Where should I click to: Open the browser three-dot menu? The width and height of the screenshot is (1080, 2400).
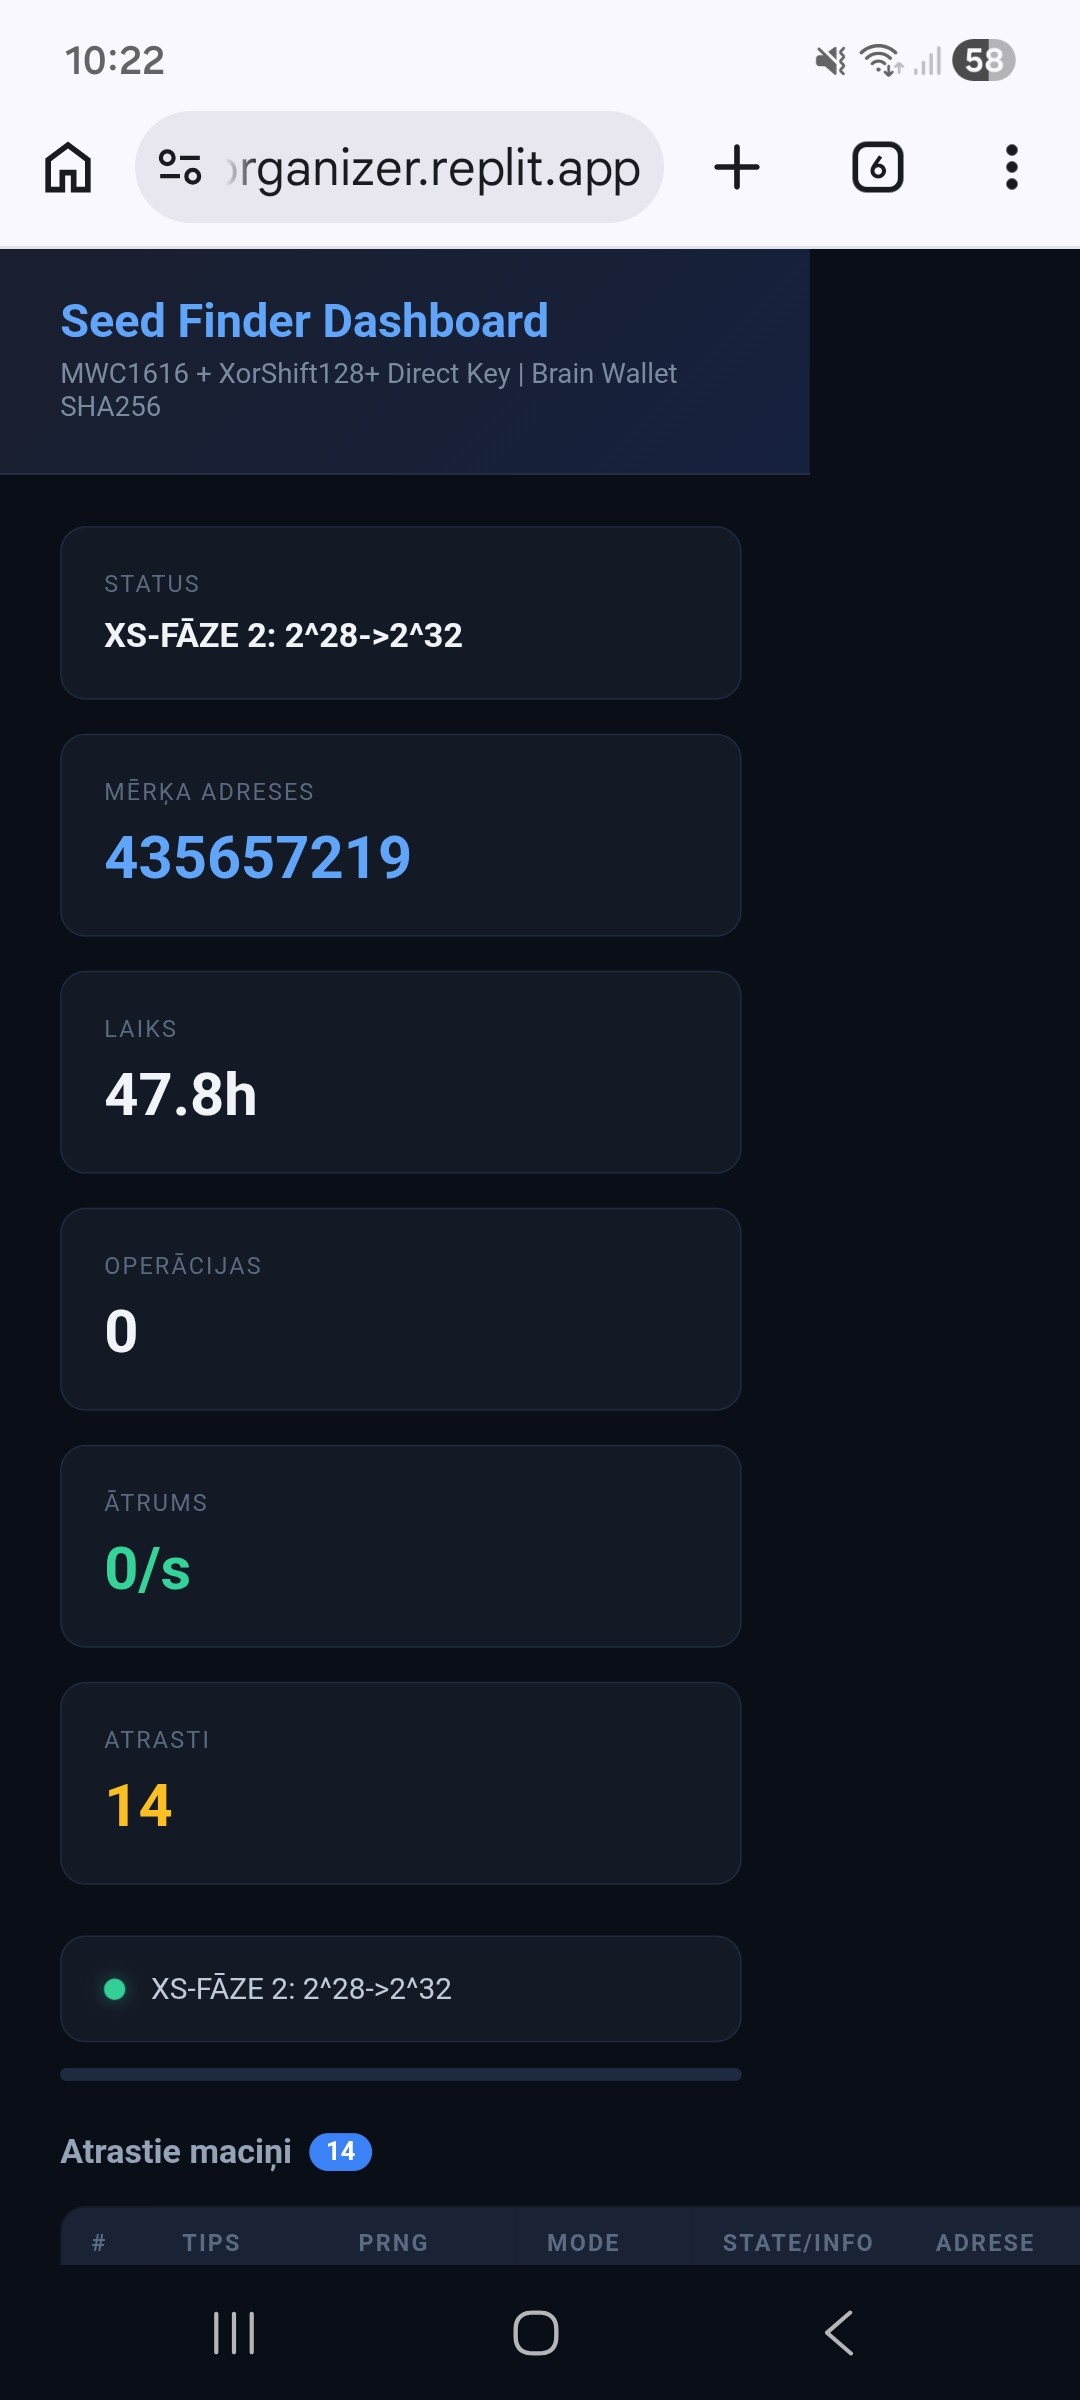(1011, 167)
